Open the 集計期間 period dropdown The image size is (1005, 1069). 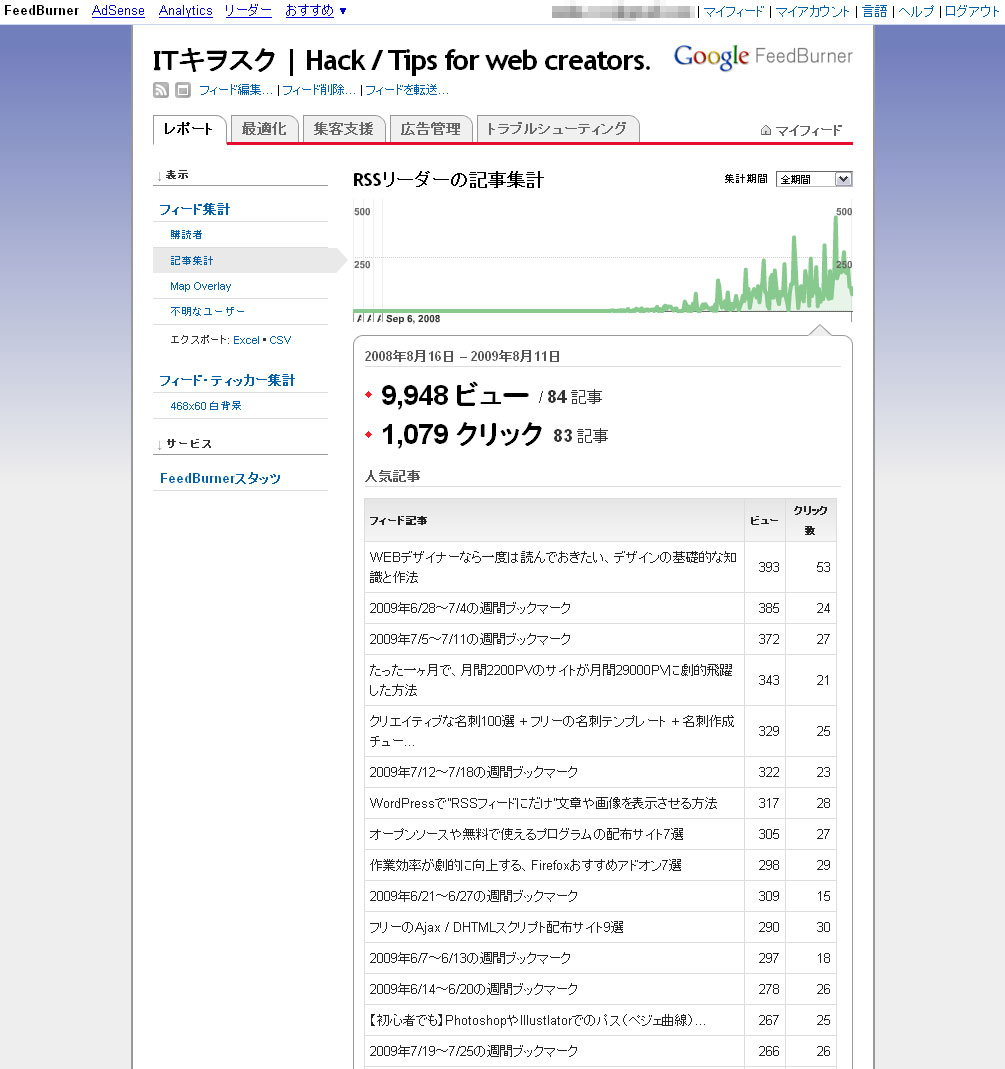pos(813,179)
